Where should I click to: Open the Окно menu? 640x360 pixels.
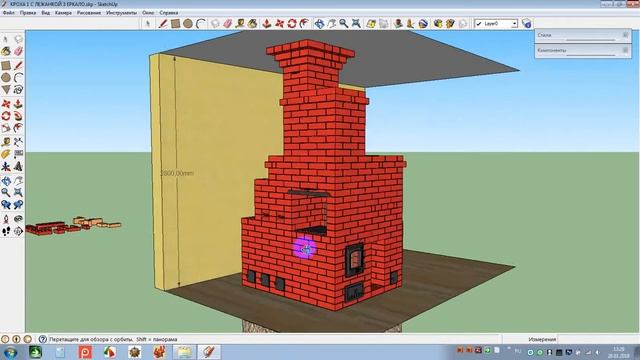pyautogui.click(x=148, y=13)
